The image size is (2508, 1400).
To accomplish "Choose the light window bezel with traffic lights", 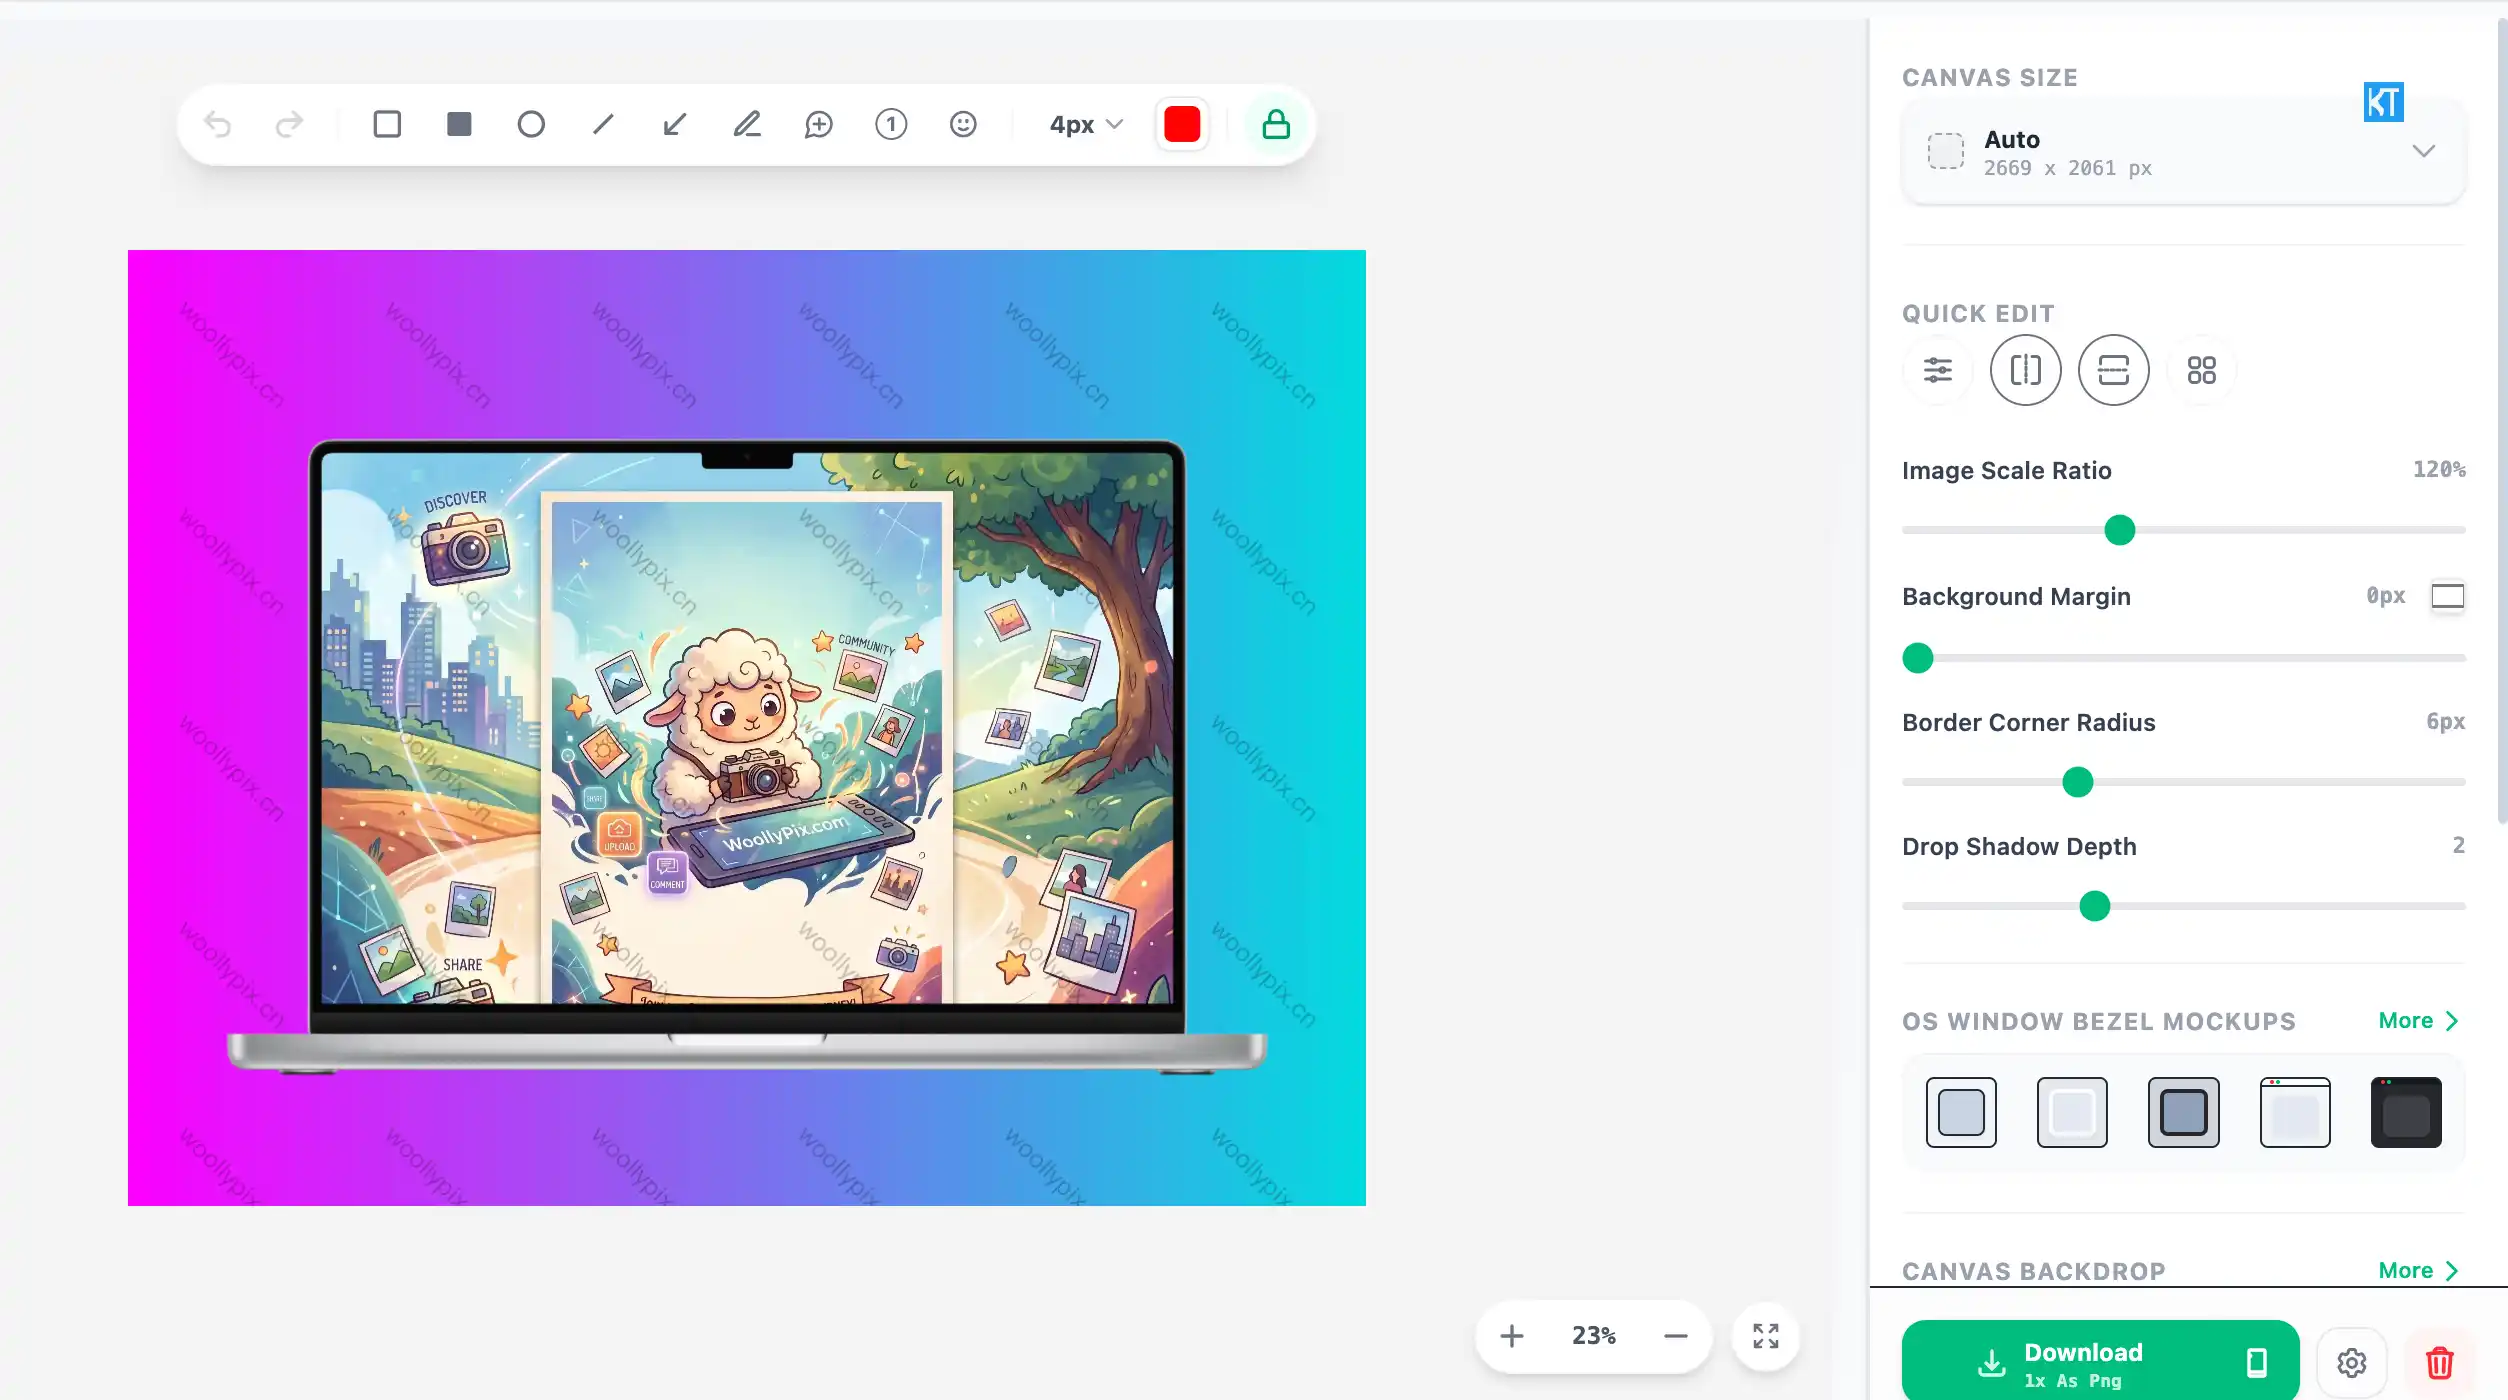I will (x=2295, y=1112).
